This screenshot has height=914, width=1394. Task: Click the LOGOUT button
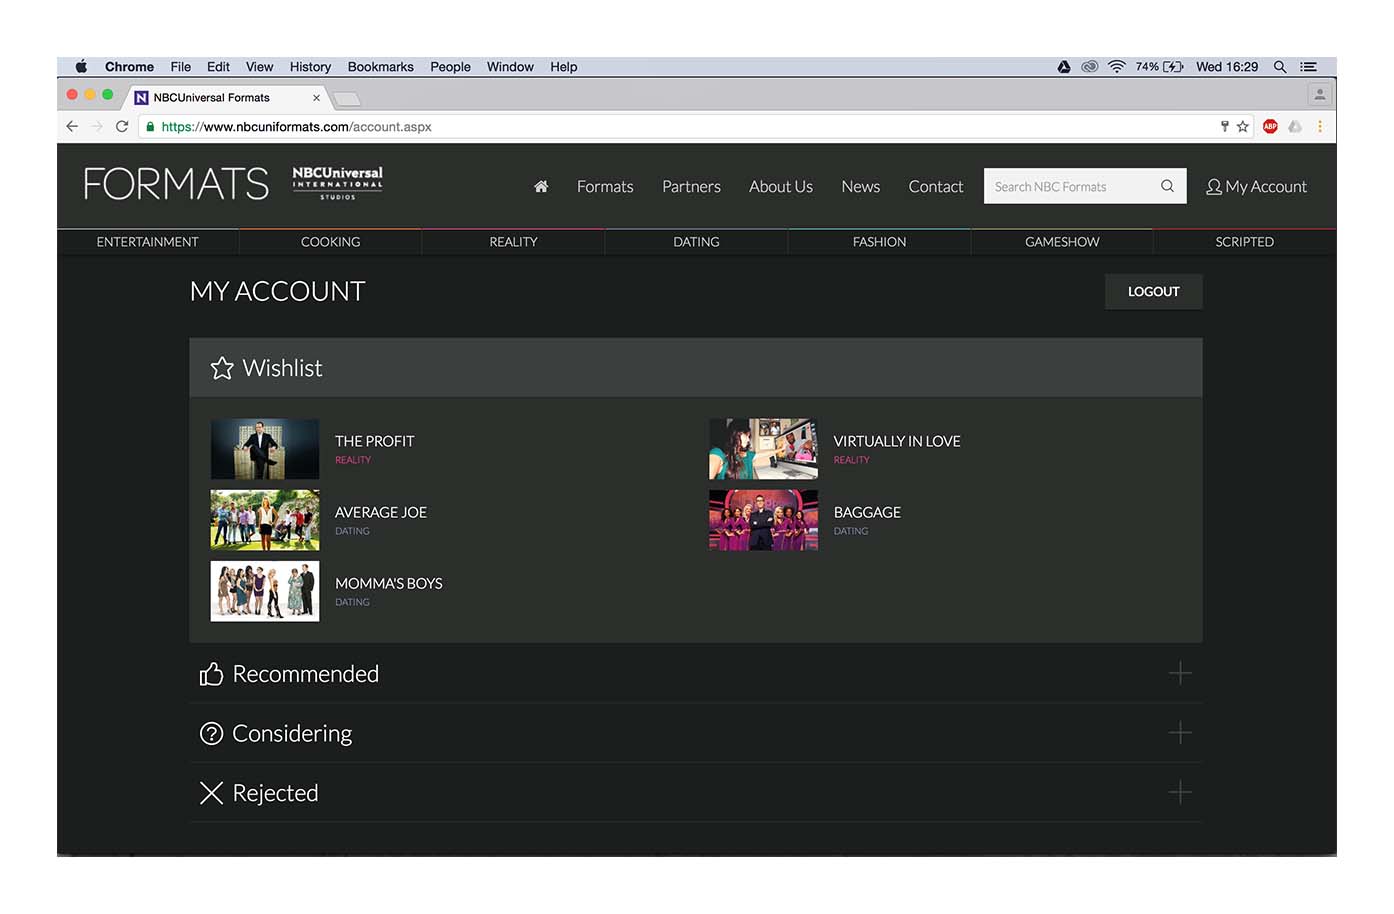(x=1154, y=292)
